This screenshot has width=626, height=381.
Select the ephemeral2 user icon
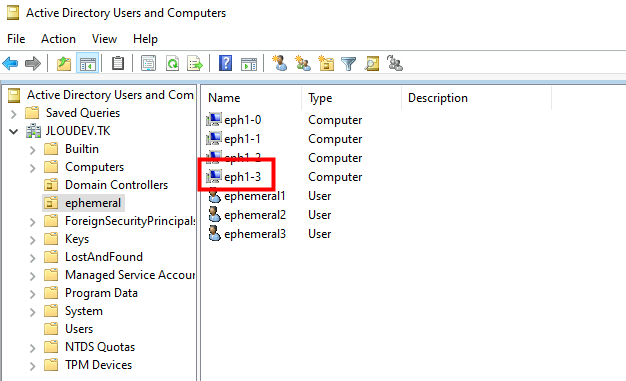(215, 214)
